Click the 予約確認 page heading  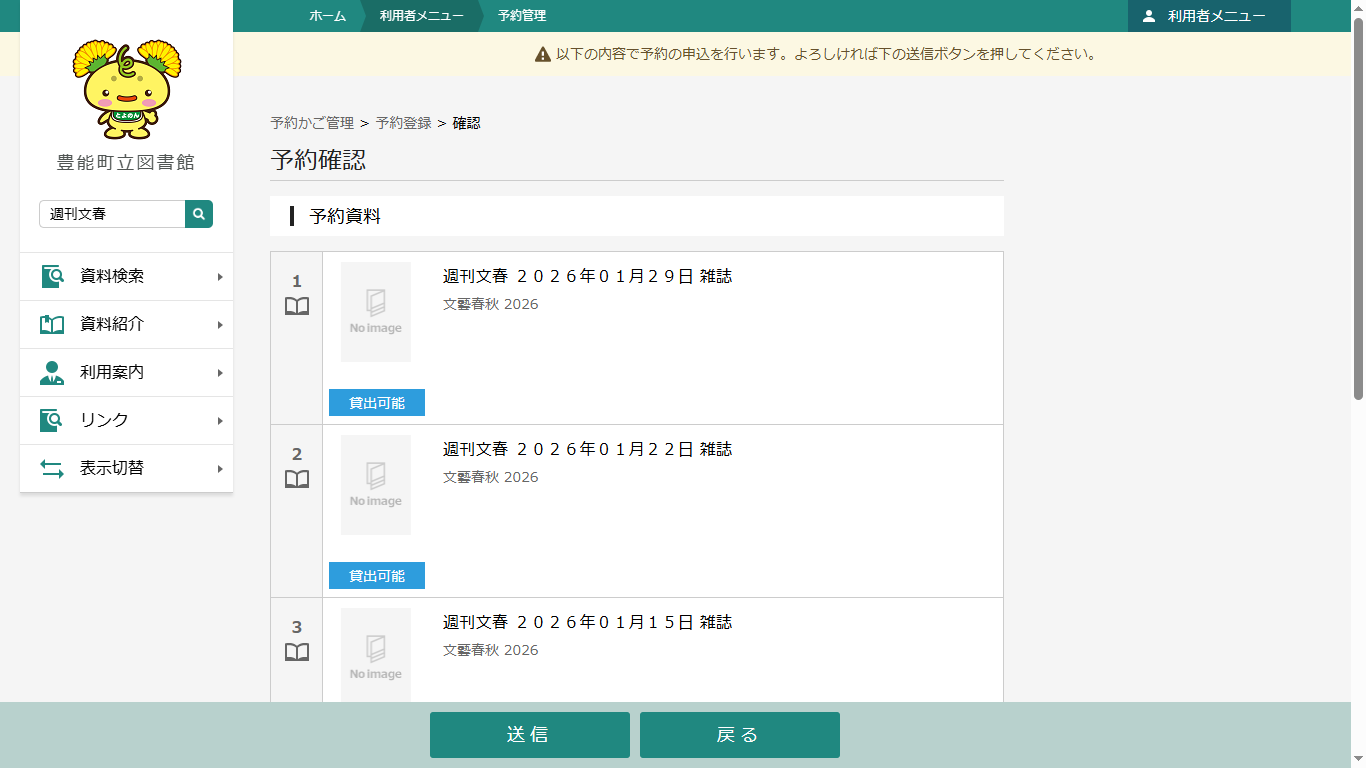pos(318,160)
